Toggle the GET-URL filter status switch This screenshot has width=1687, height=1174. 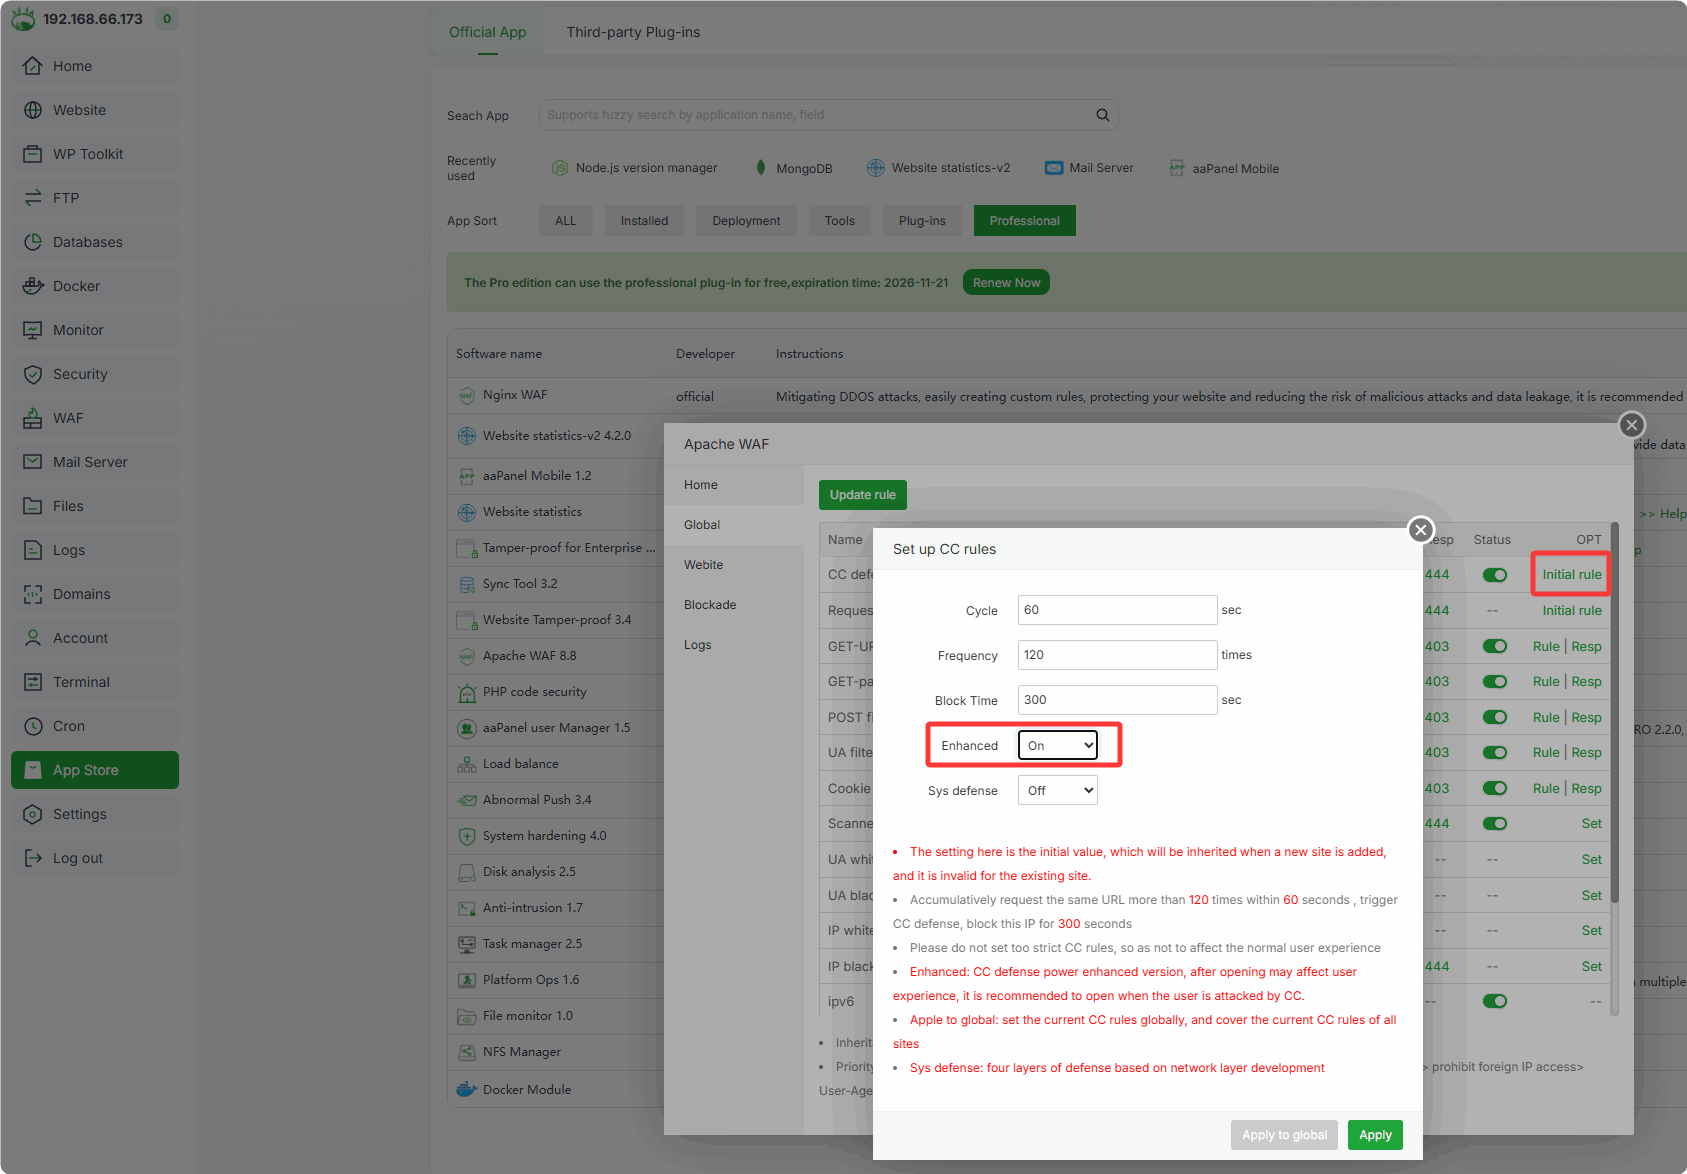[1495, 646]
